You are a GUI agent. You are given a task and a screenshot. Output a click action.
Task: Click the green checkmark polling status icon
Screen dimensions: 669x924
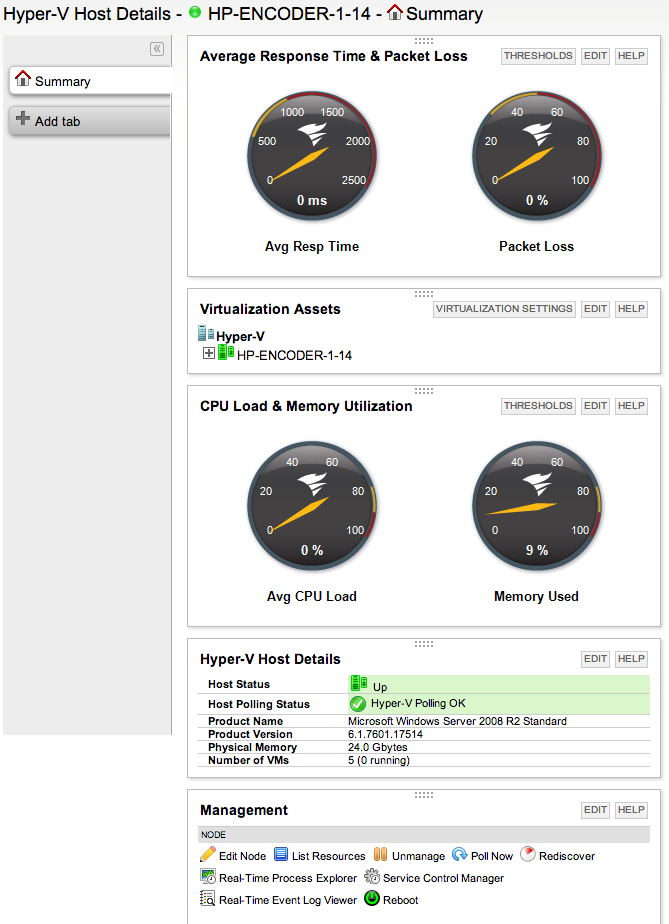point(358,704)
